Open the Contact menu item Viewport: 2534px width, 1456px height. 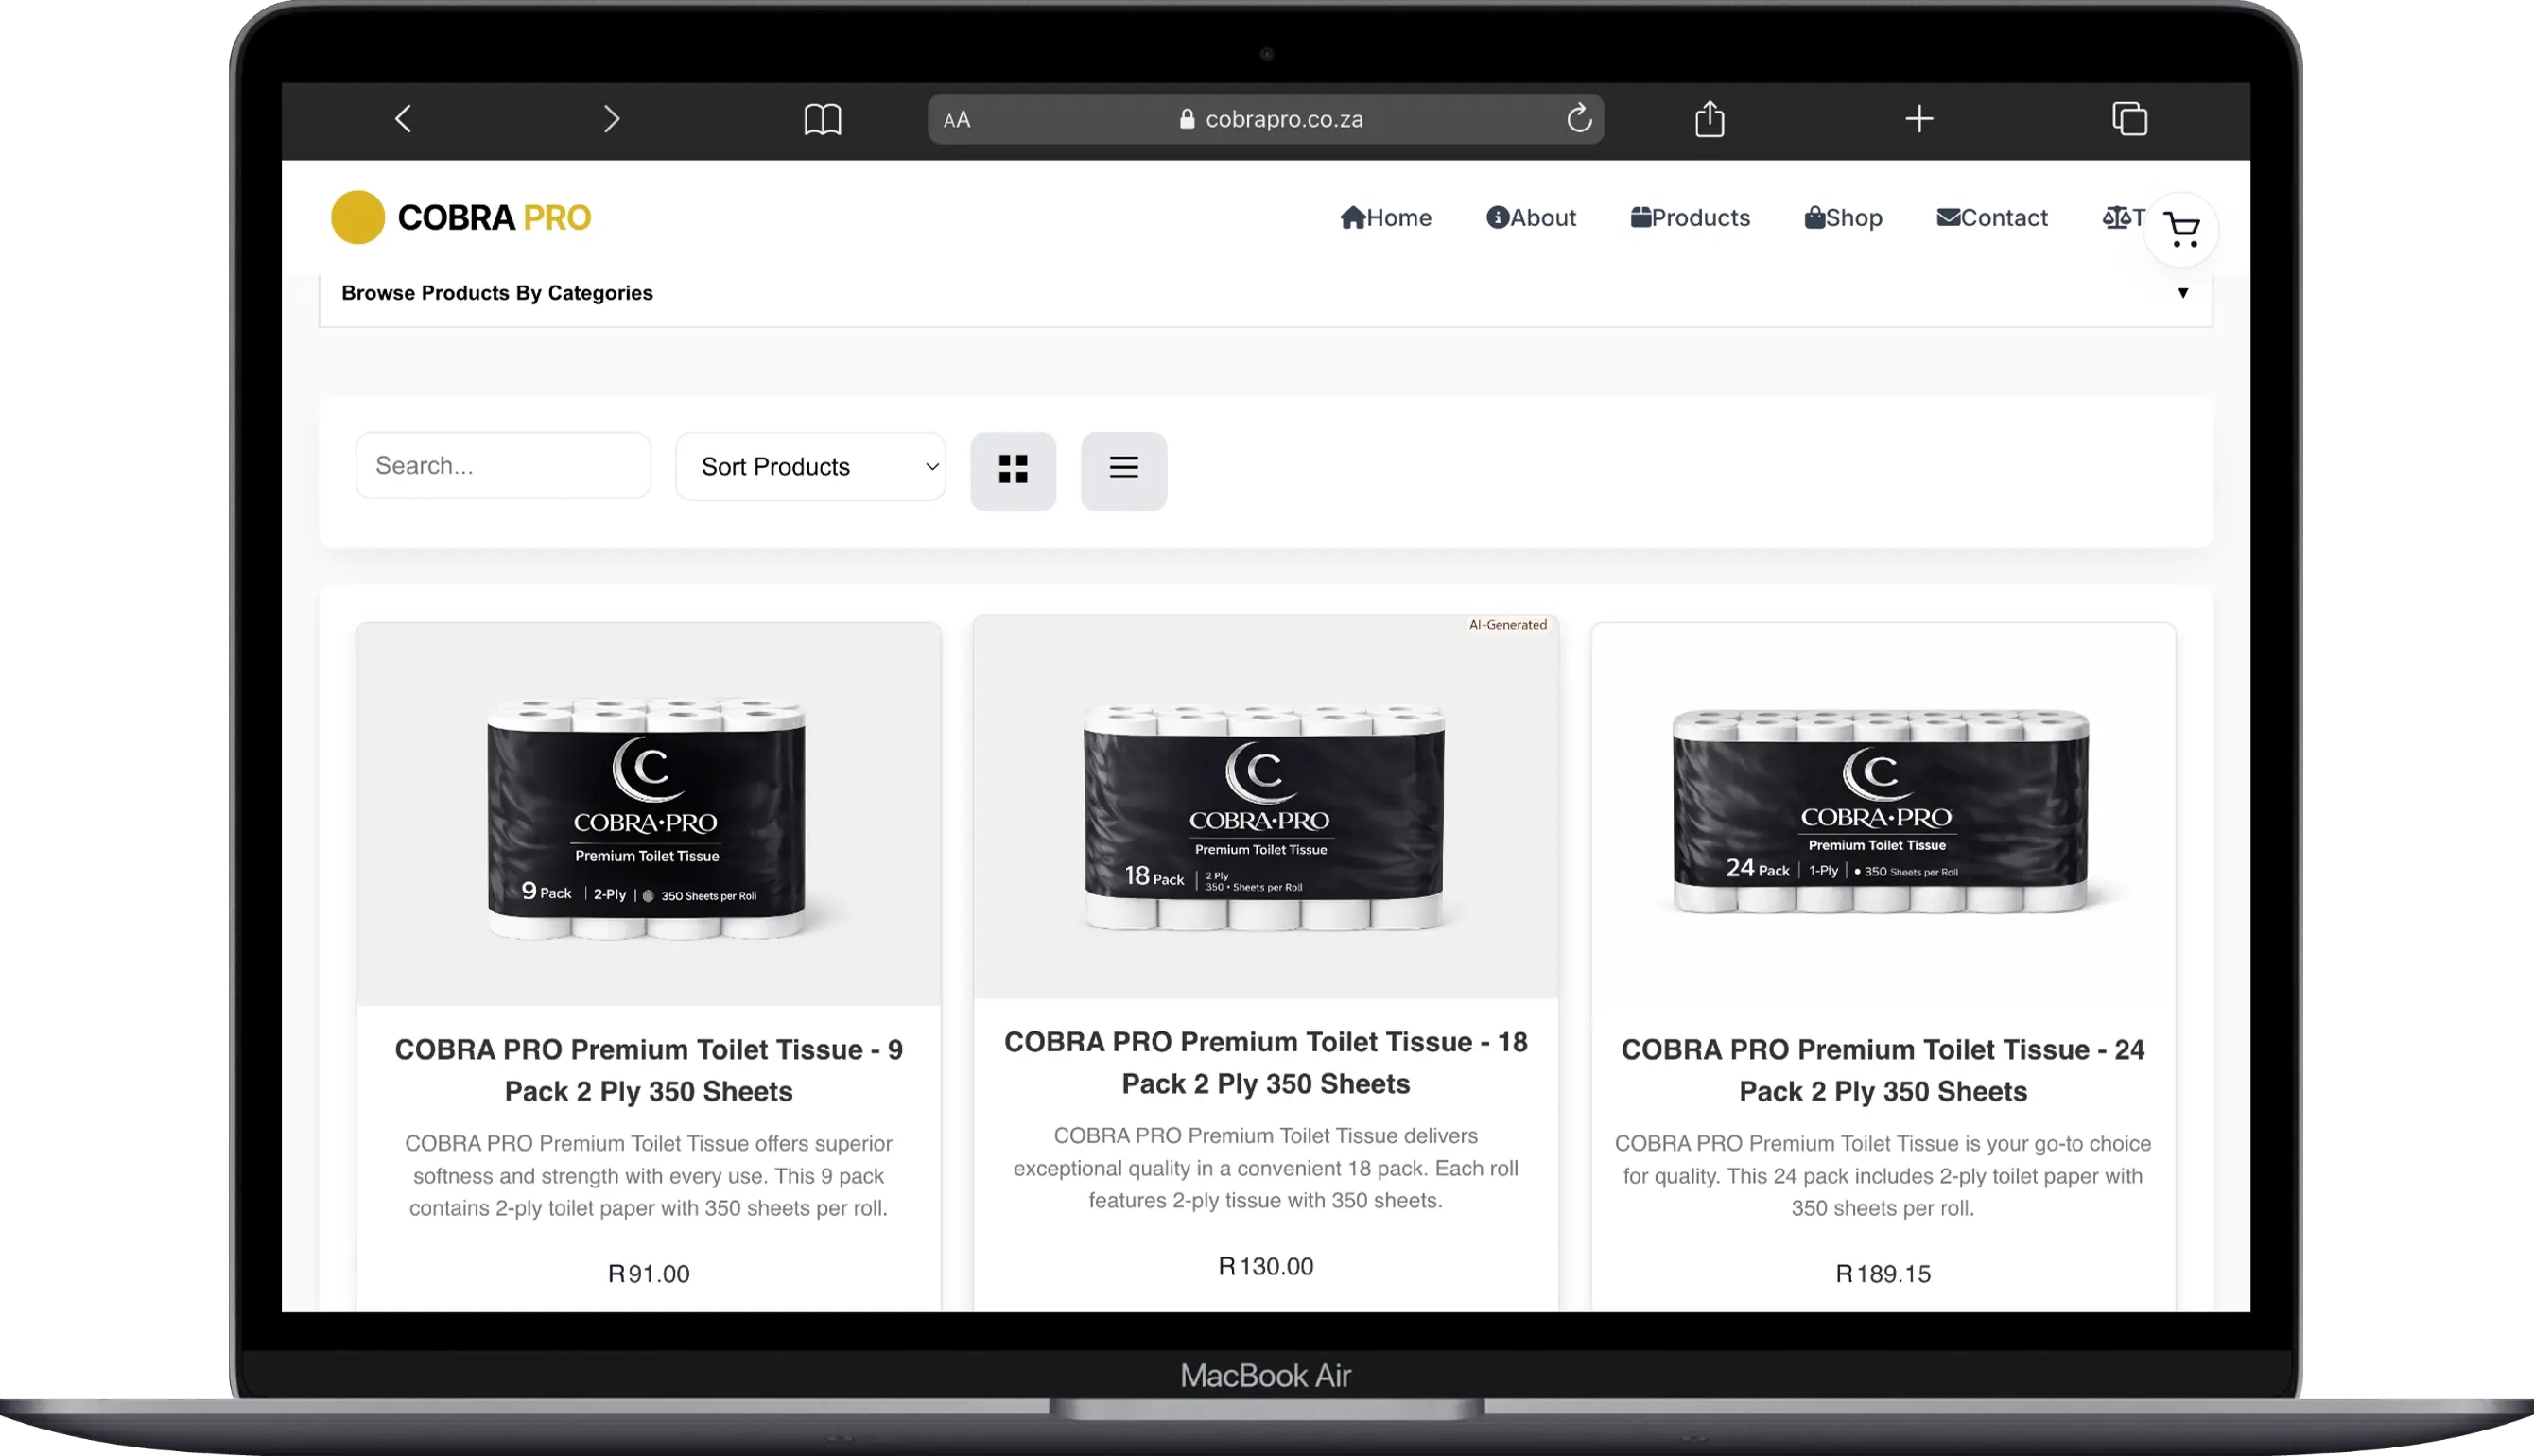click(1992, 217)
